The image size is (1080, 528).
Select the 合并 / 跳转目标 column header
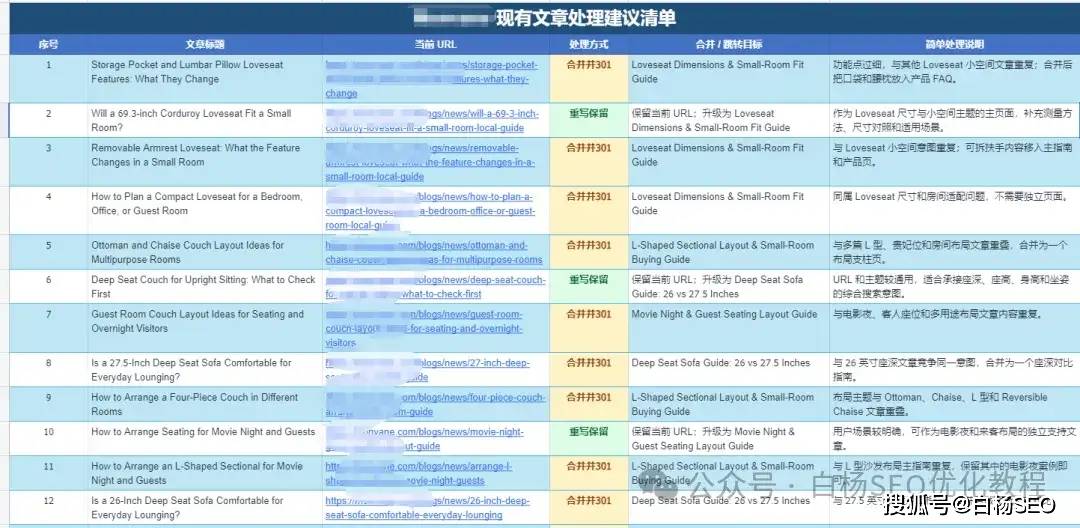click(729, 44)
